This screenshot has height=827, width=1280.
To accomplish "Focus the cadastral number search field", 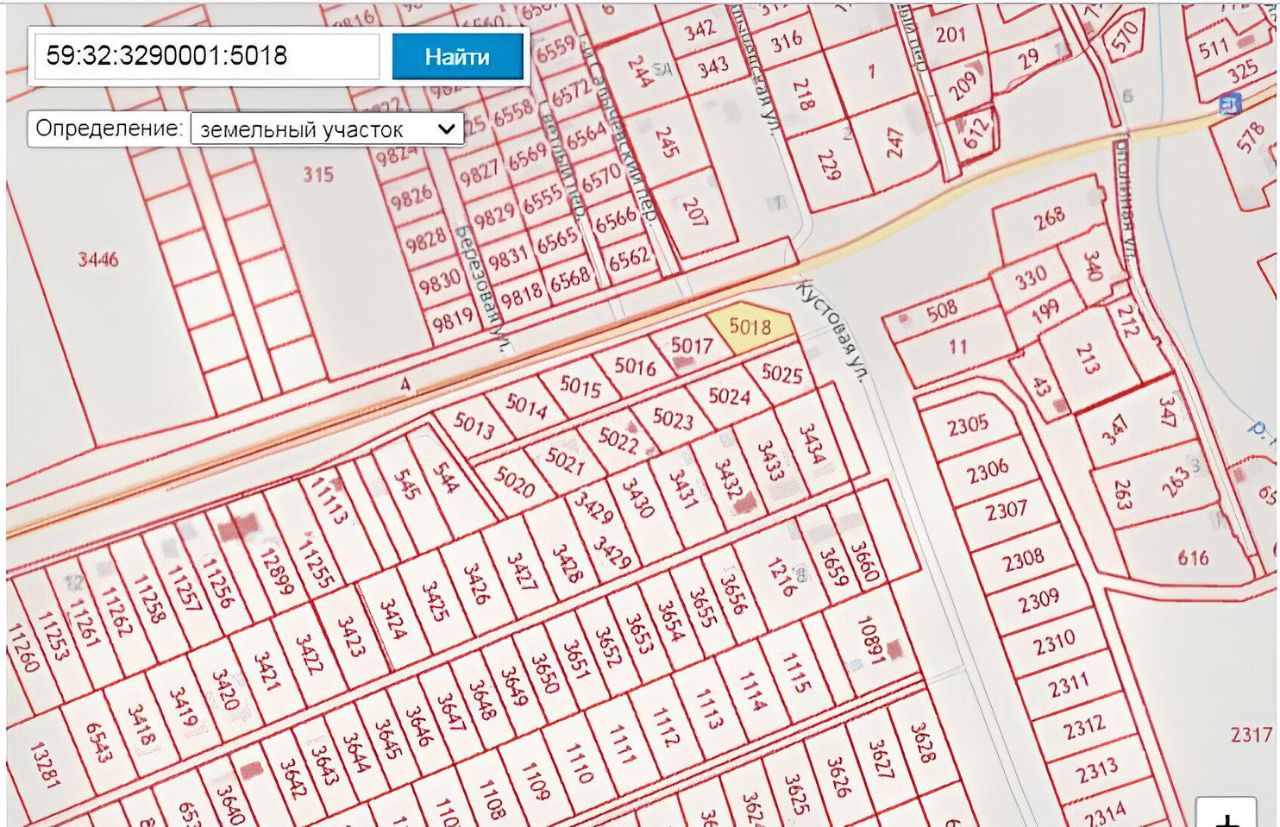I will [206, 56].
